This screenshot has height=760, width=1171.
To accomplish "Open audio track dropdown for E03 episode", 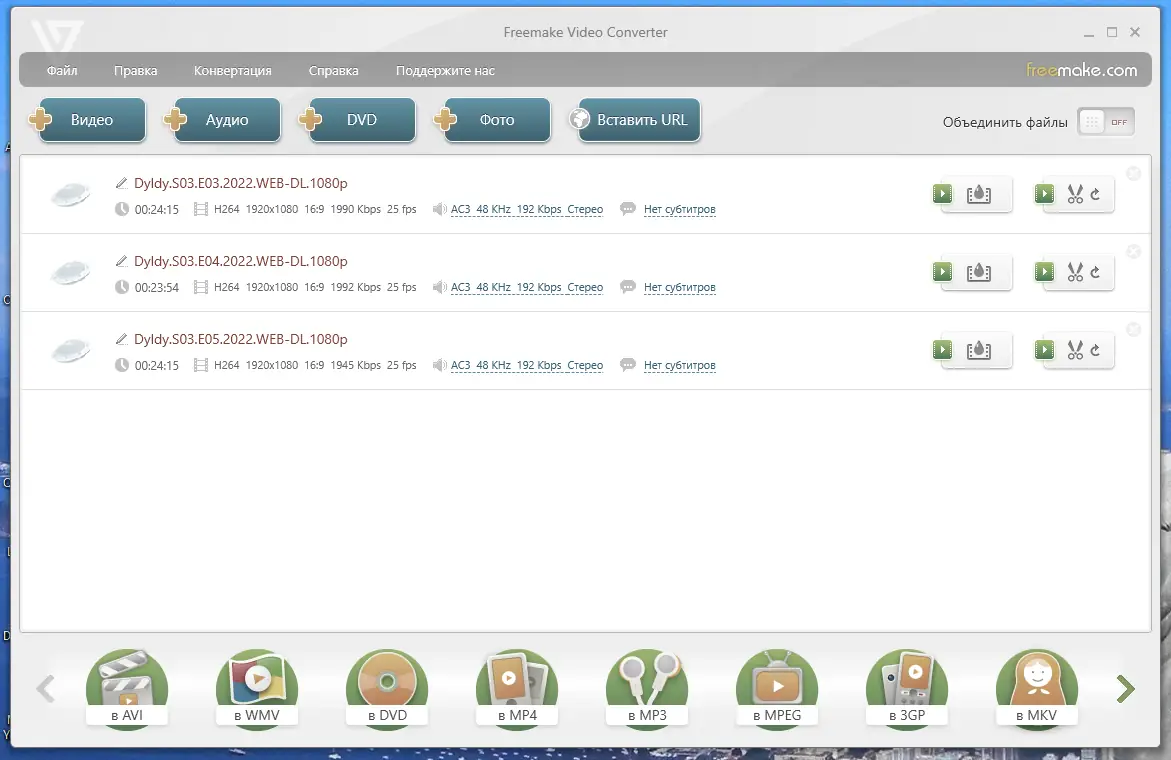I will click(527, 209).
